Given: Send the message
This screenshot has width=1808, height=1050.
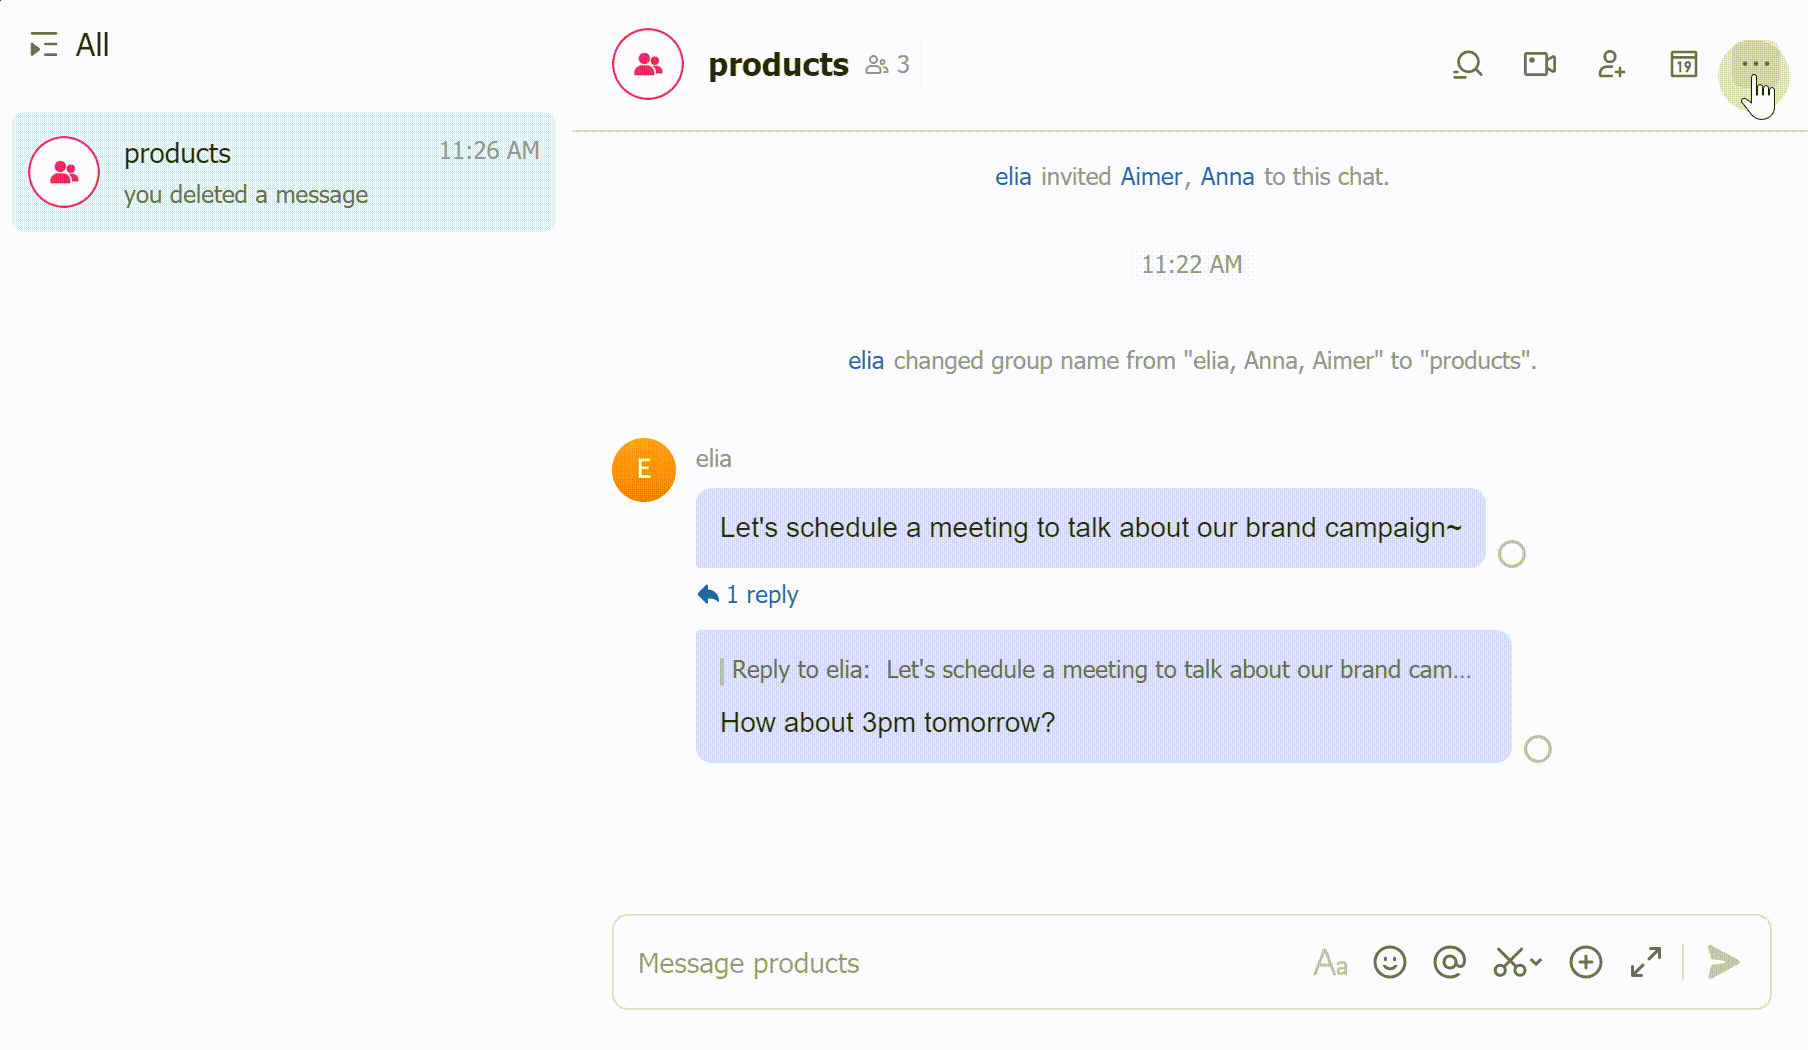Looking at the screenshot, I should [1722, 963].
